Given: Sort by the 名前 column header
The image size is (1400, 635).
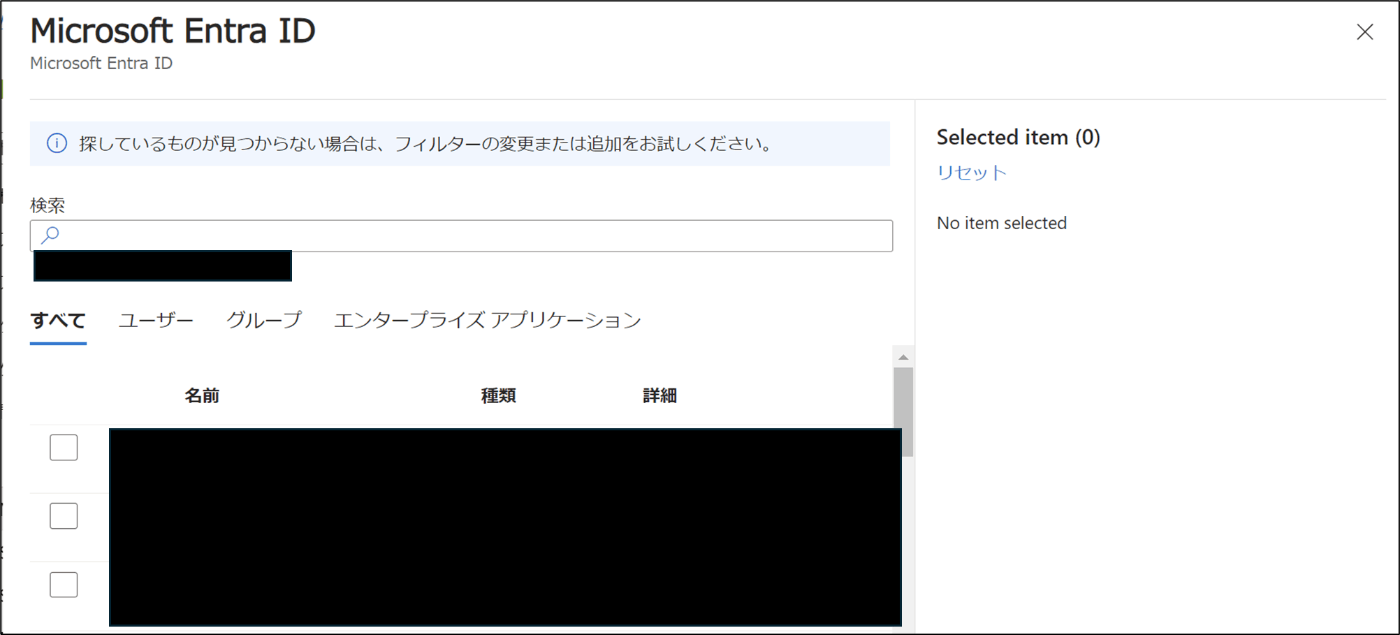Looking at the screenshot, I should (x=202, y=396).
